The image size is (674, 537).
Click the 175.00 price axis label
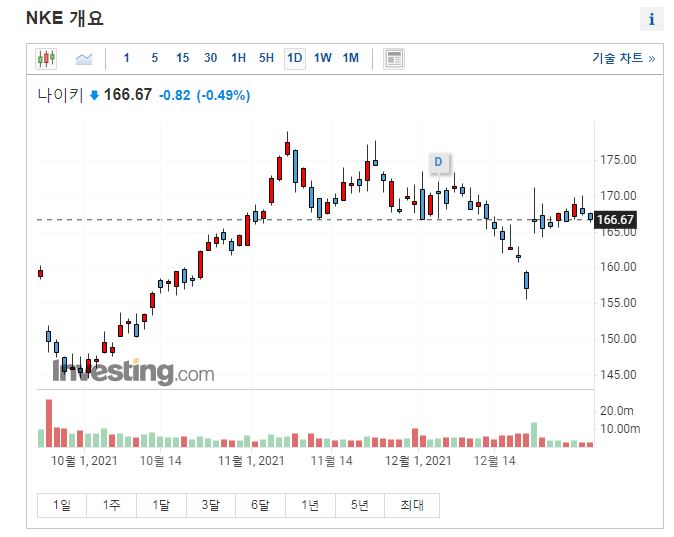pyautogui.click(x=618, y=160)
